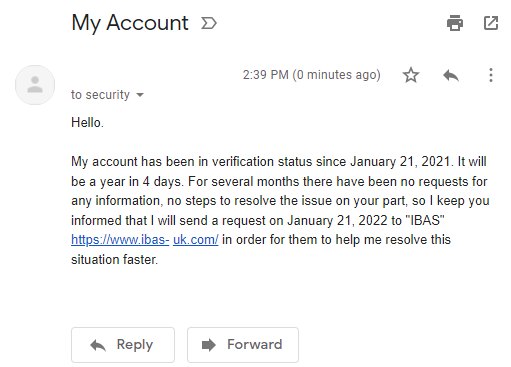Expand recipient details arrow beside 'to security'
The width and height of the screenshot is (511, 367).
pos(140,95)
